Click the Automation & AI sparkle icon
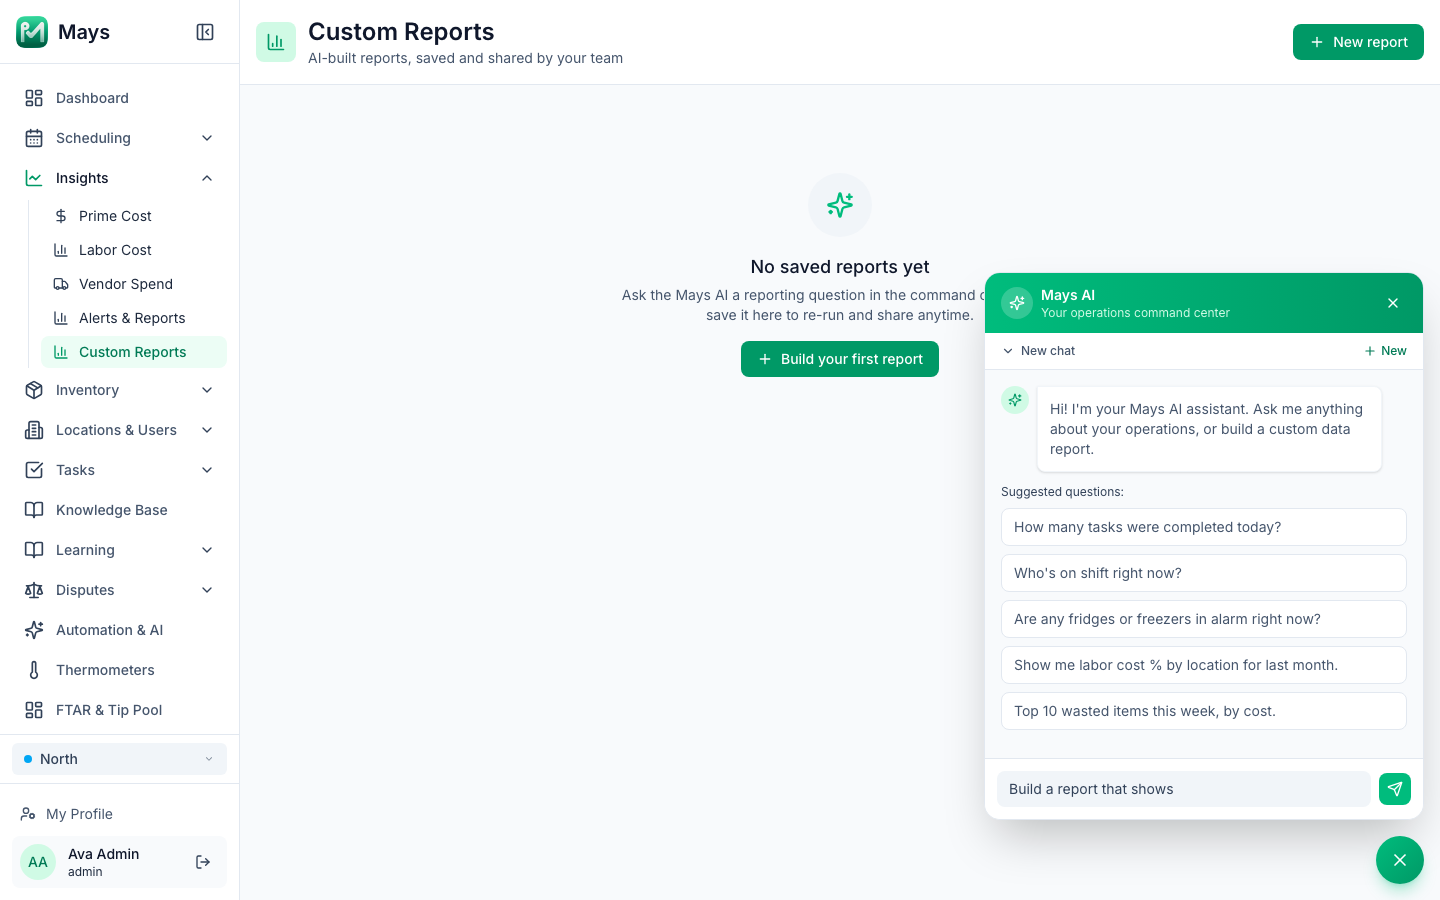 [34, 630]
